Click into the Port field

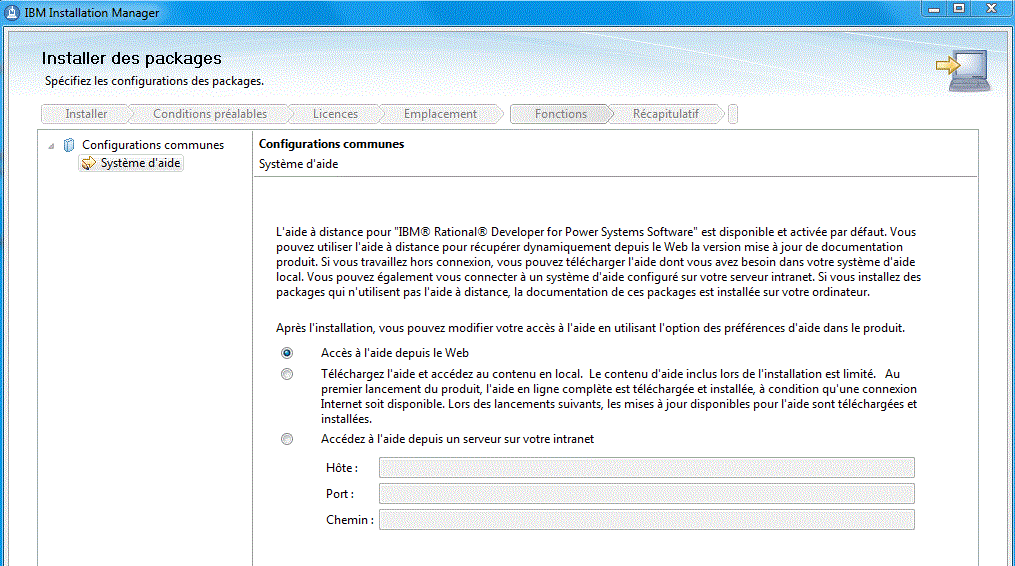click(x=647, y=493)
